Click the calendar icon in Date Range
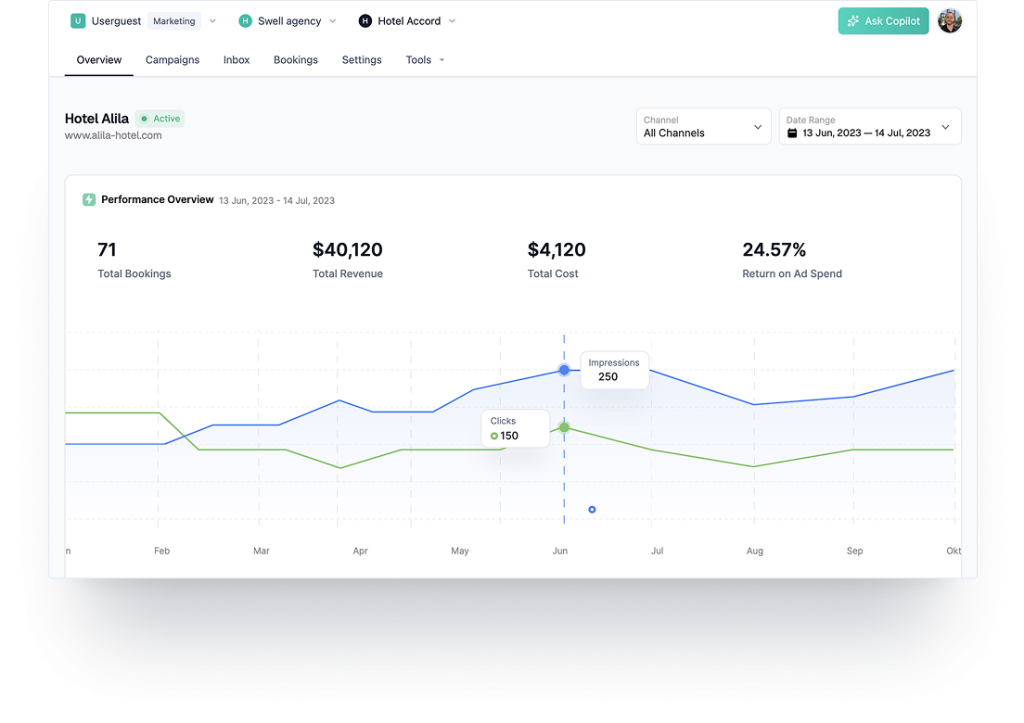 pos(793,133)
